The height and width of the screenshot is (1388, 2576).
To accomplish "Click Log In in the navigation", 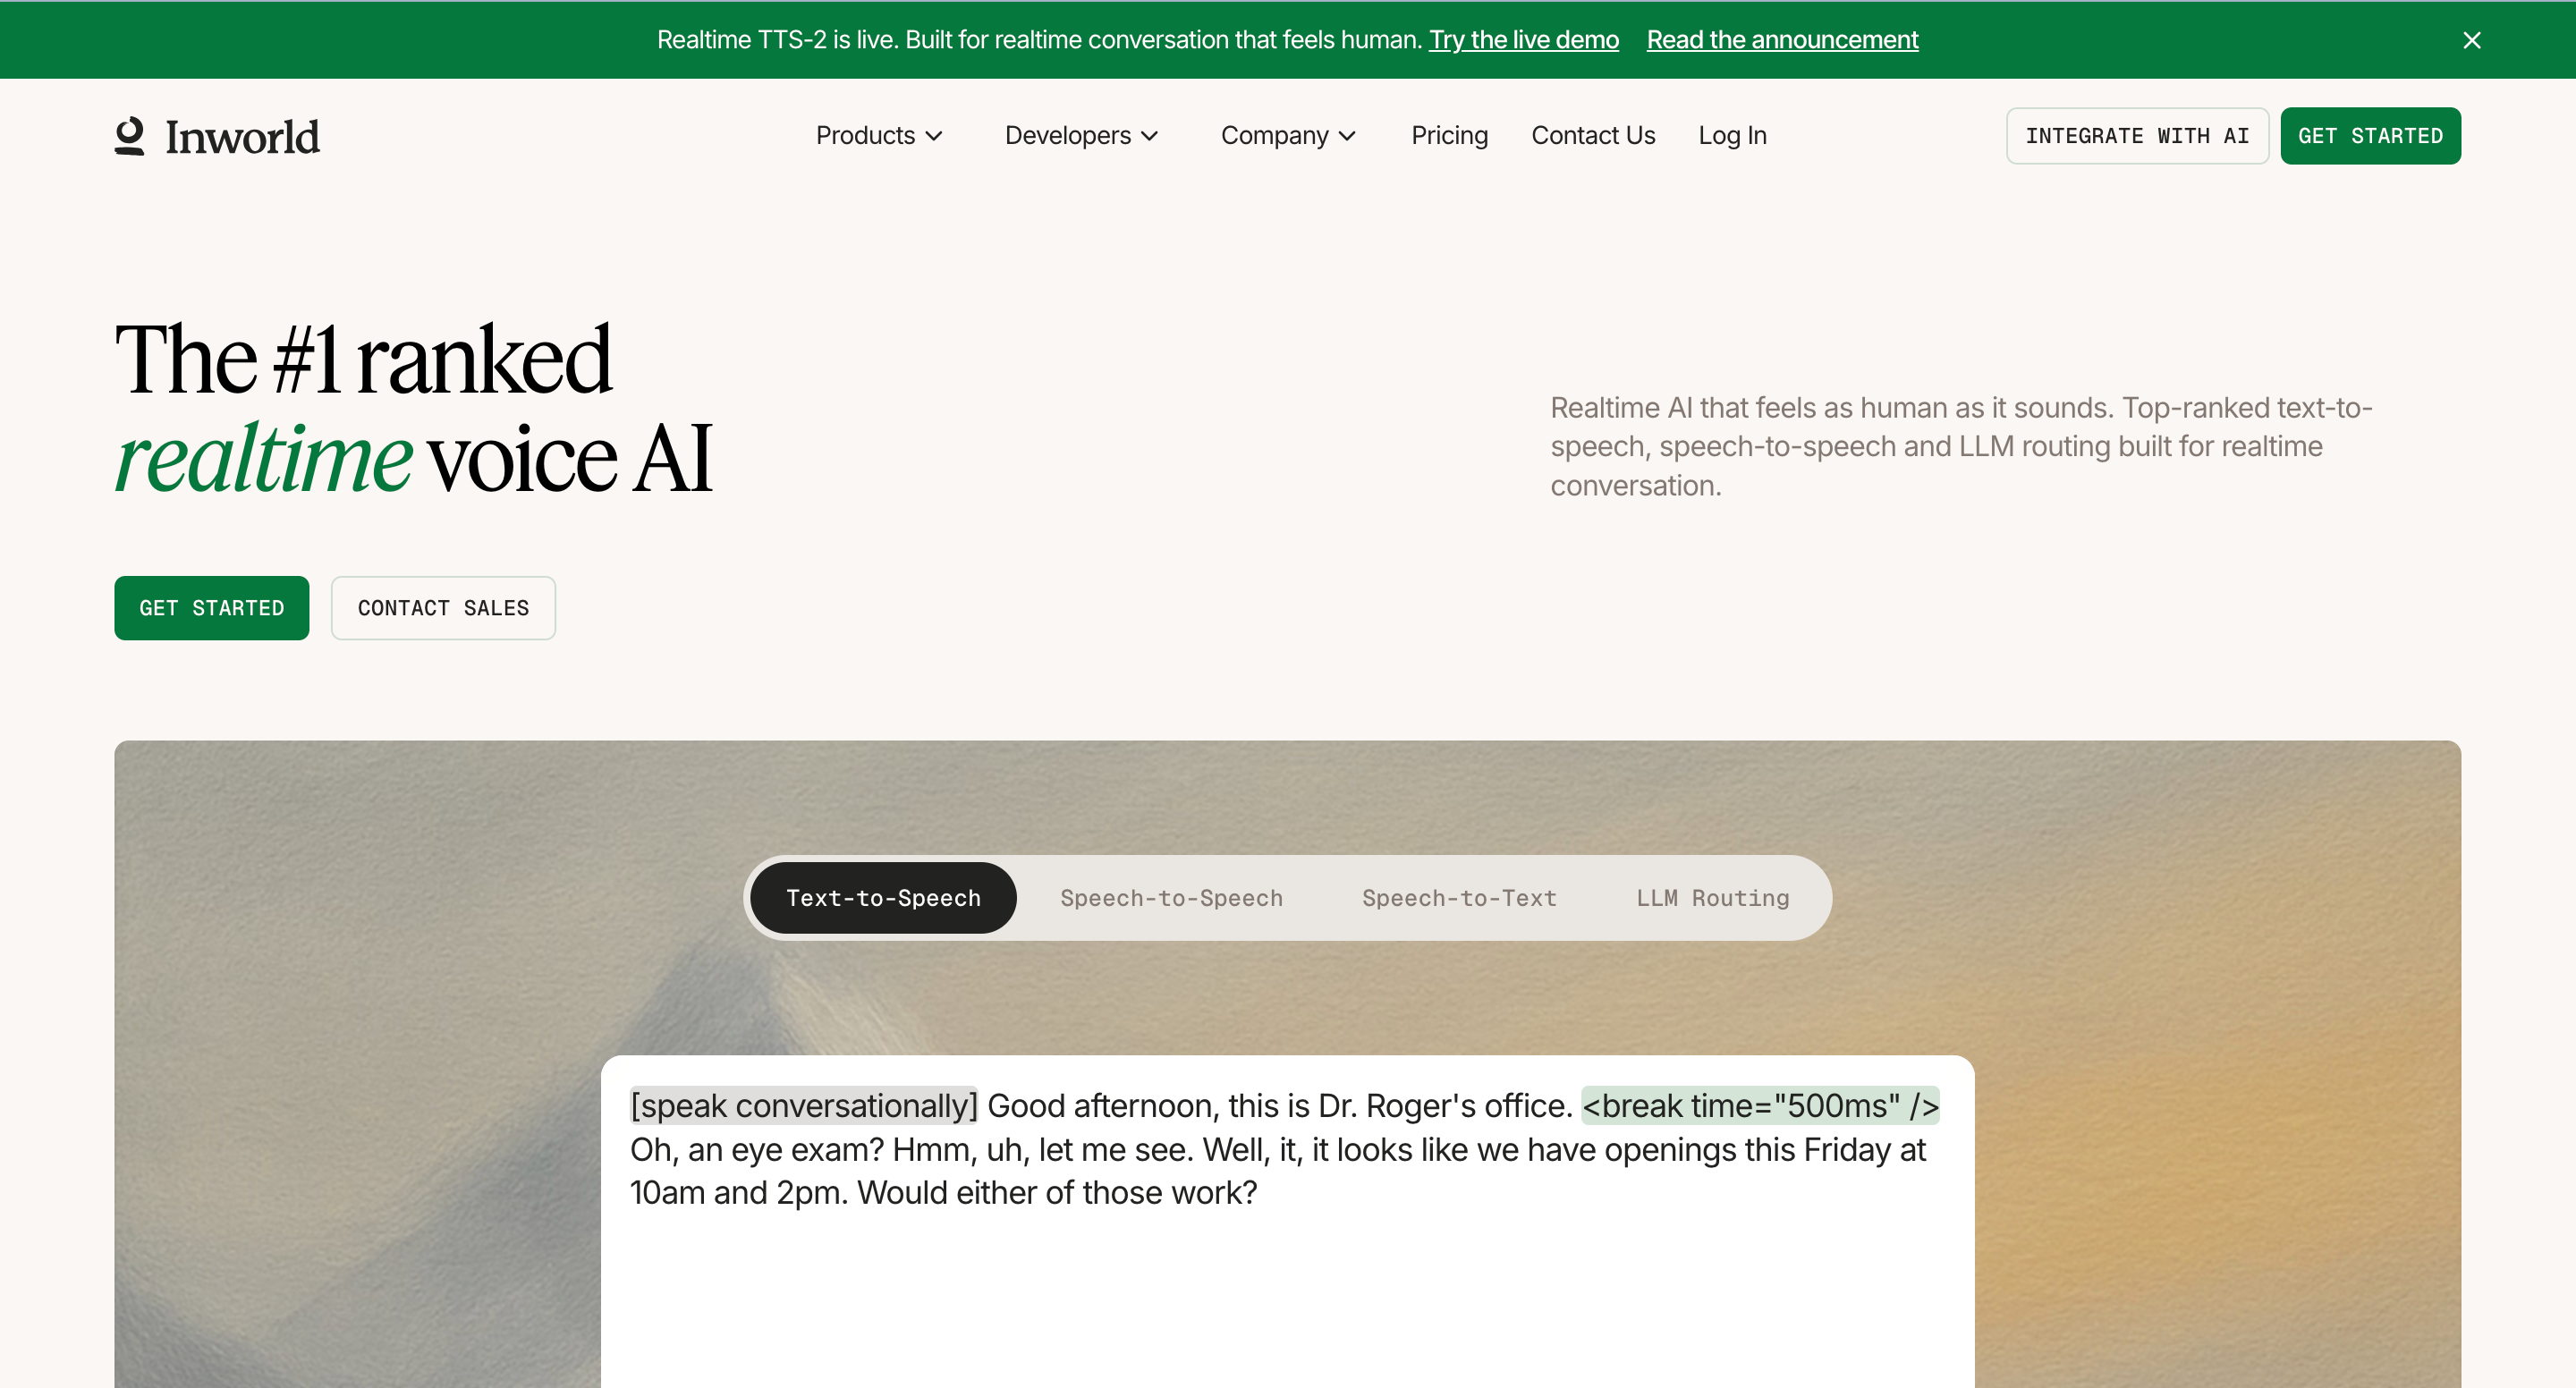I will coord(1732,135).
